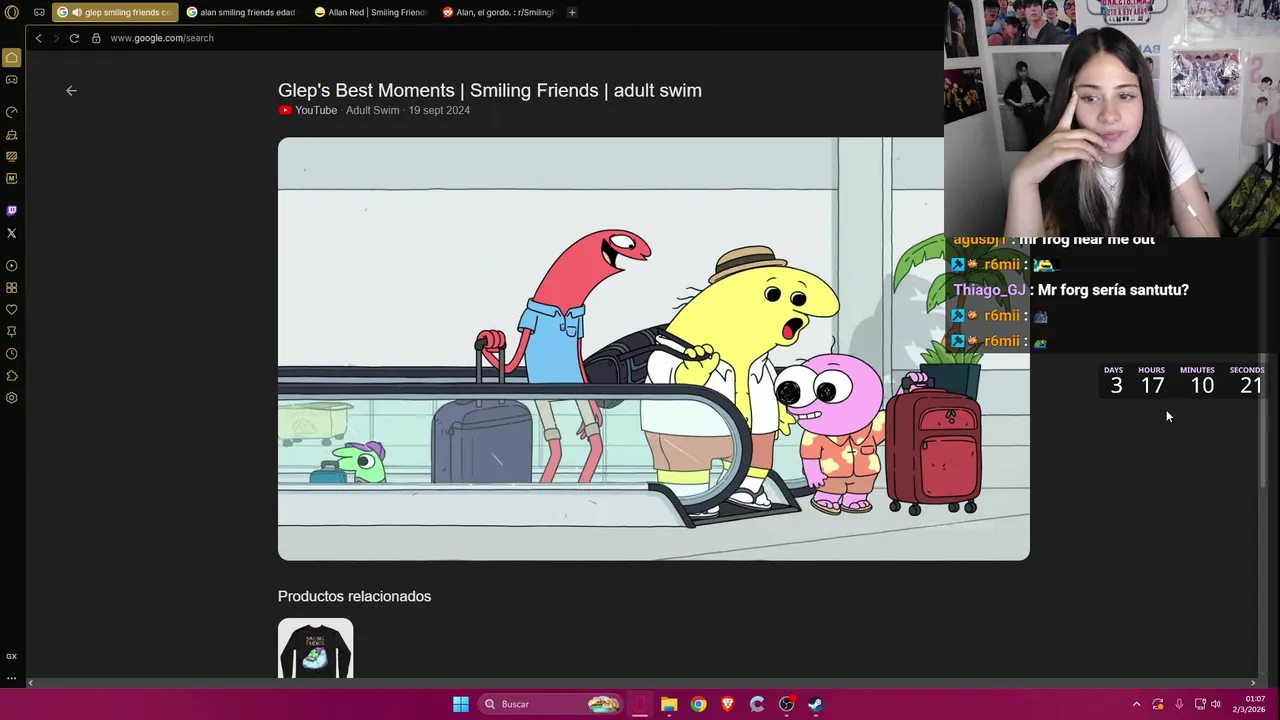Screen dimensions: 1280x720
Task: Open the Twitch panel in sidebar
Action: 12,210
